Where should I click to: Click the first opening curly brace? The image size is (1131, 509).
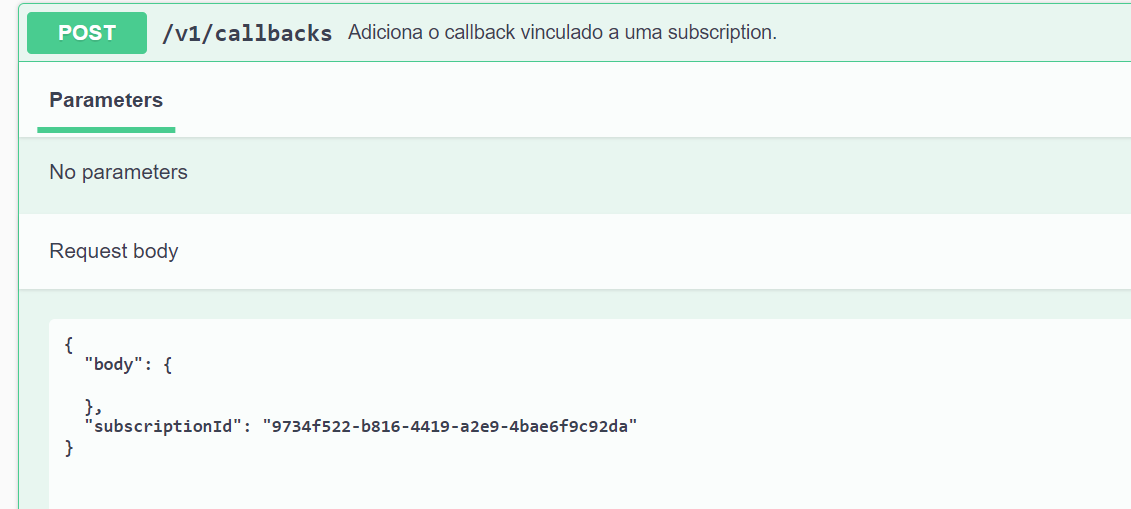point(69,345)
